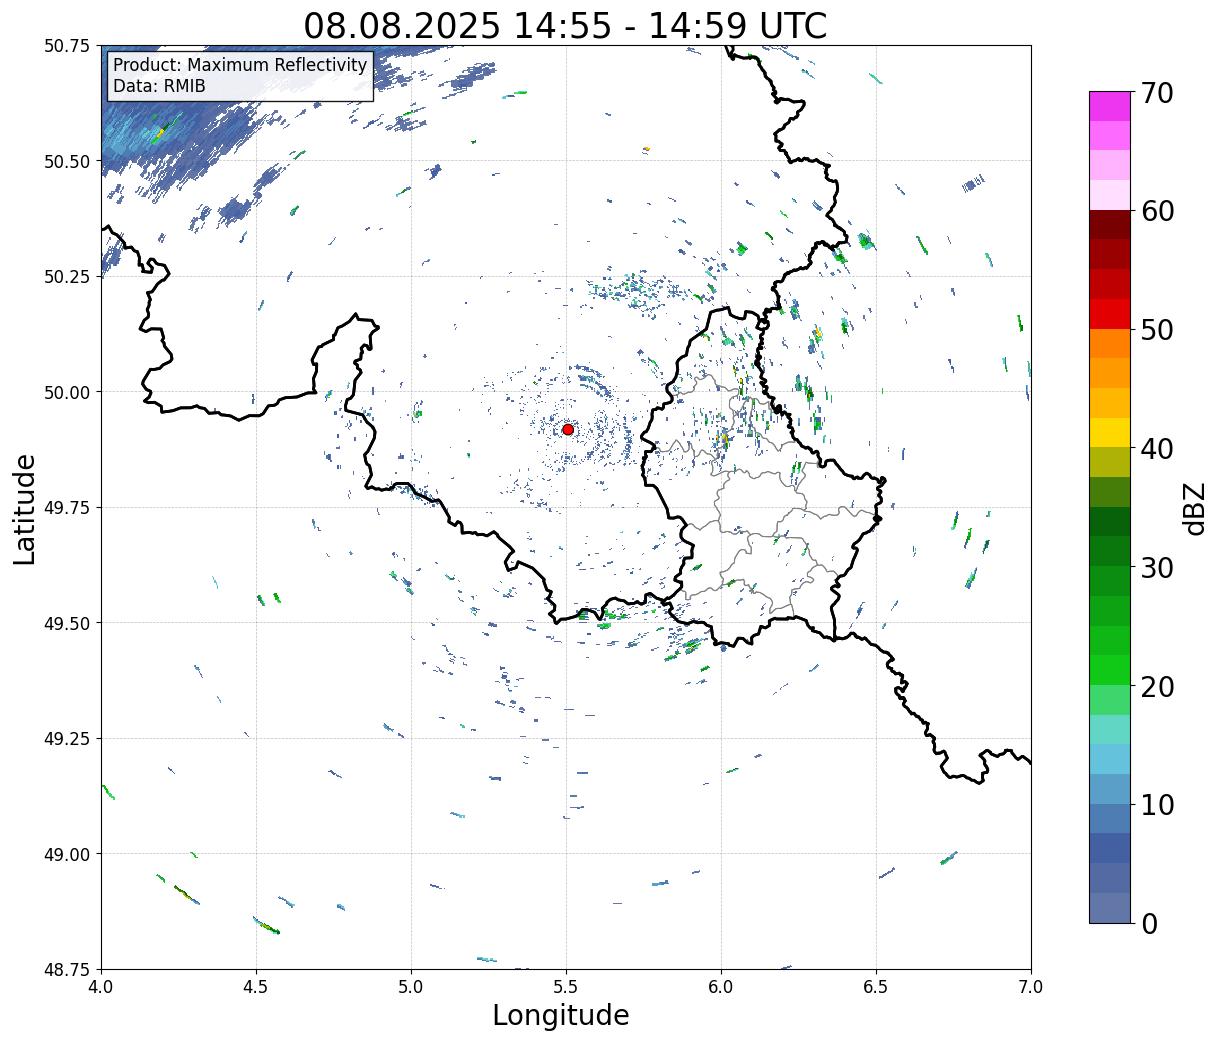Click the slate blue swatch at colorbar bottom

click(x=1110, y=908)
